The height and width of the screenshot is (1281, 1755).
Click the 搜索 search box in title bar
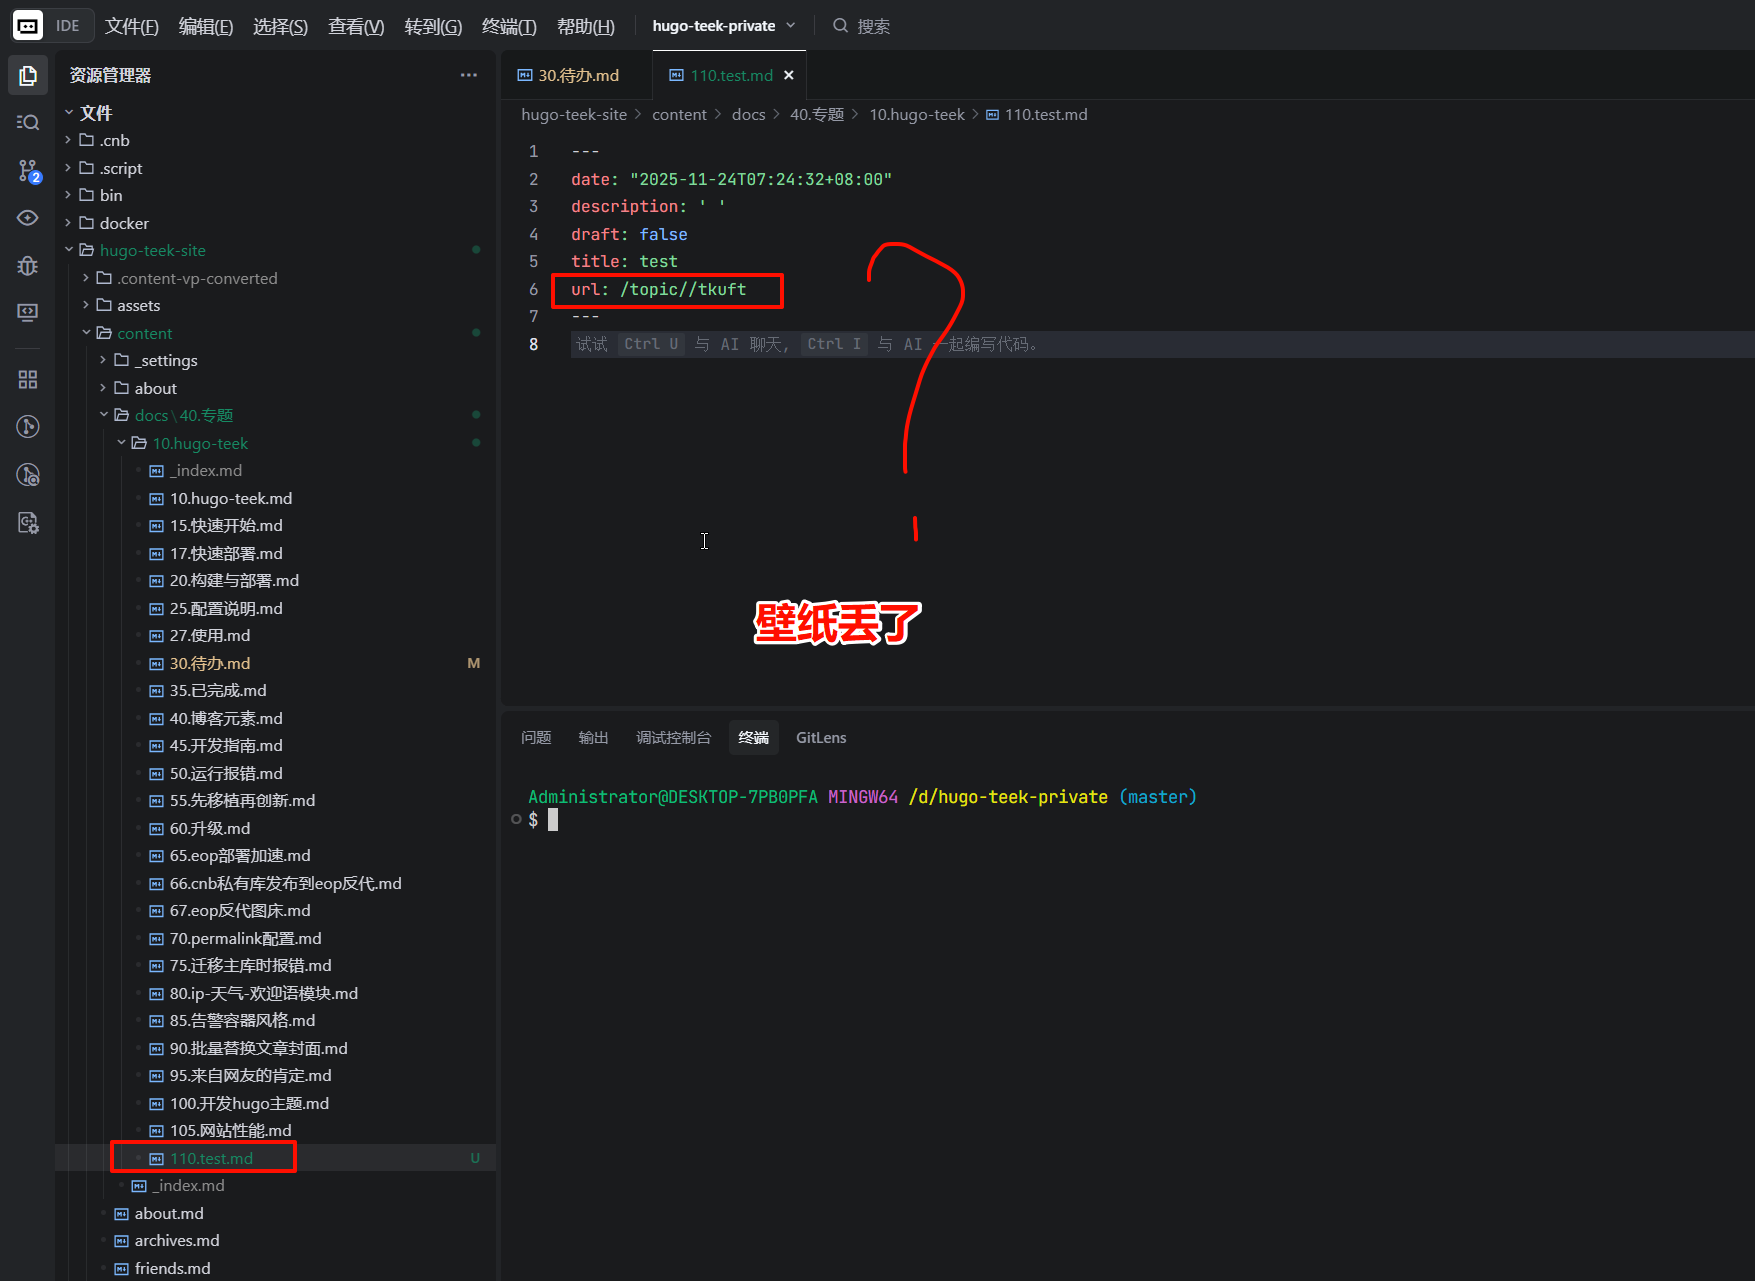click(x=872, y=27)
